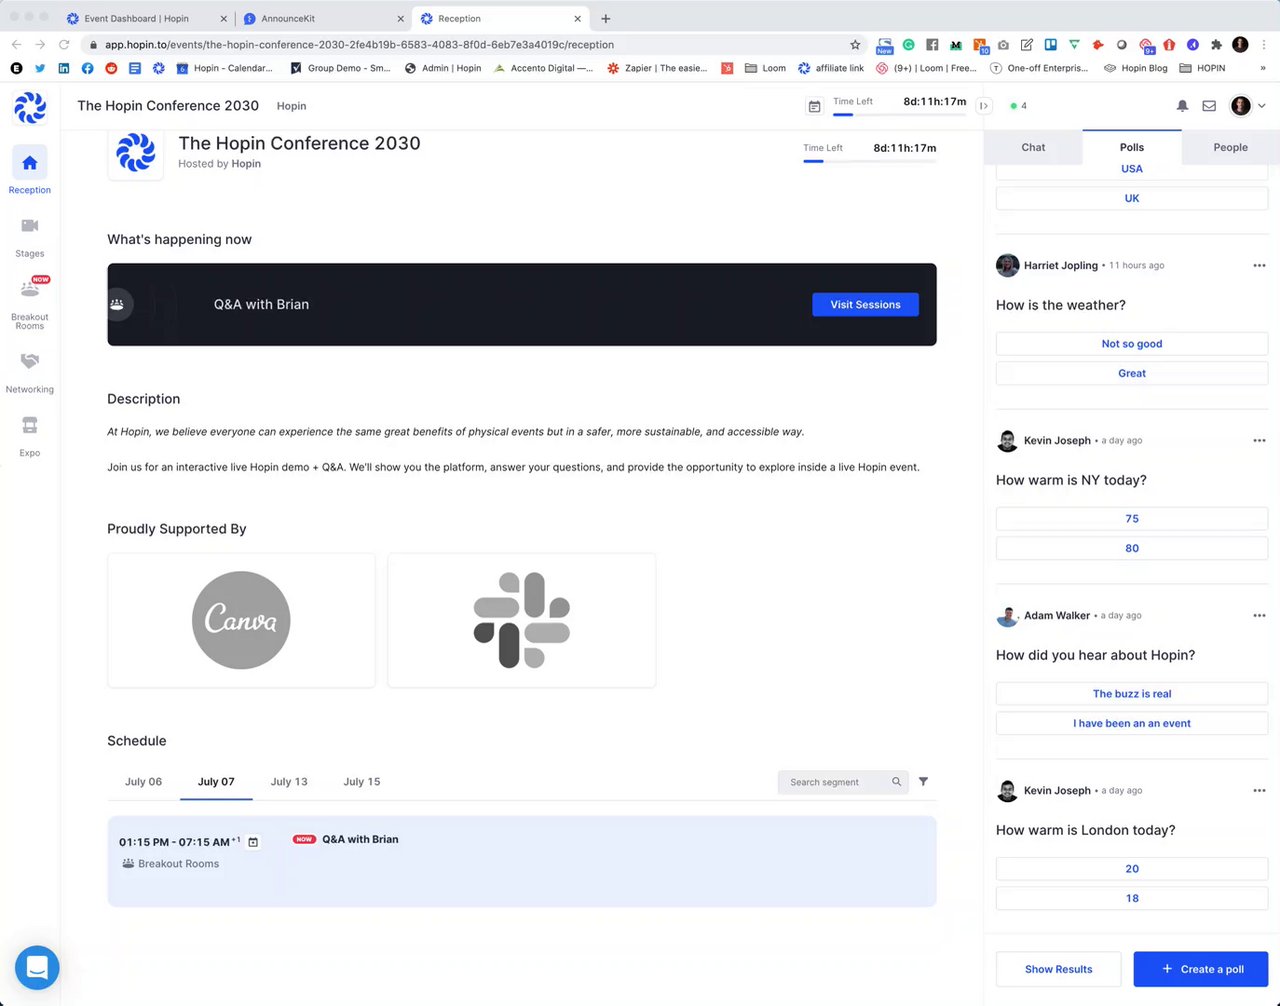Open the Hopin Blog bookmark
The height and width of the screenshot is (1006, 1280).
click(1135, 68)
